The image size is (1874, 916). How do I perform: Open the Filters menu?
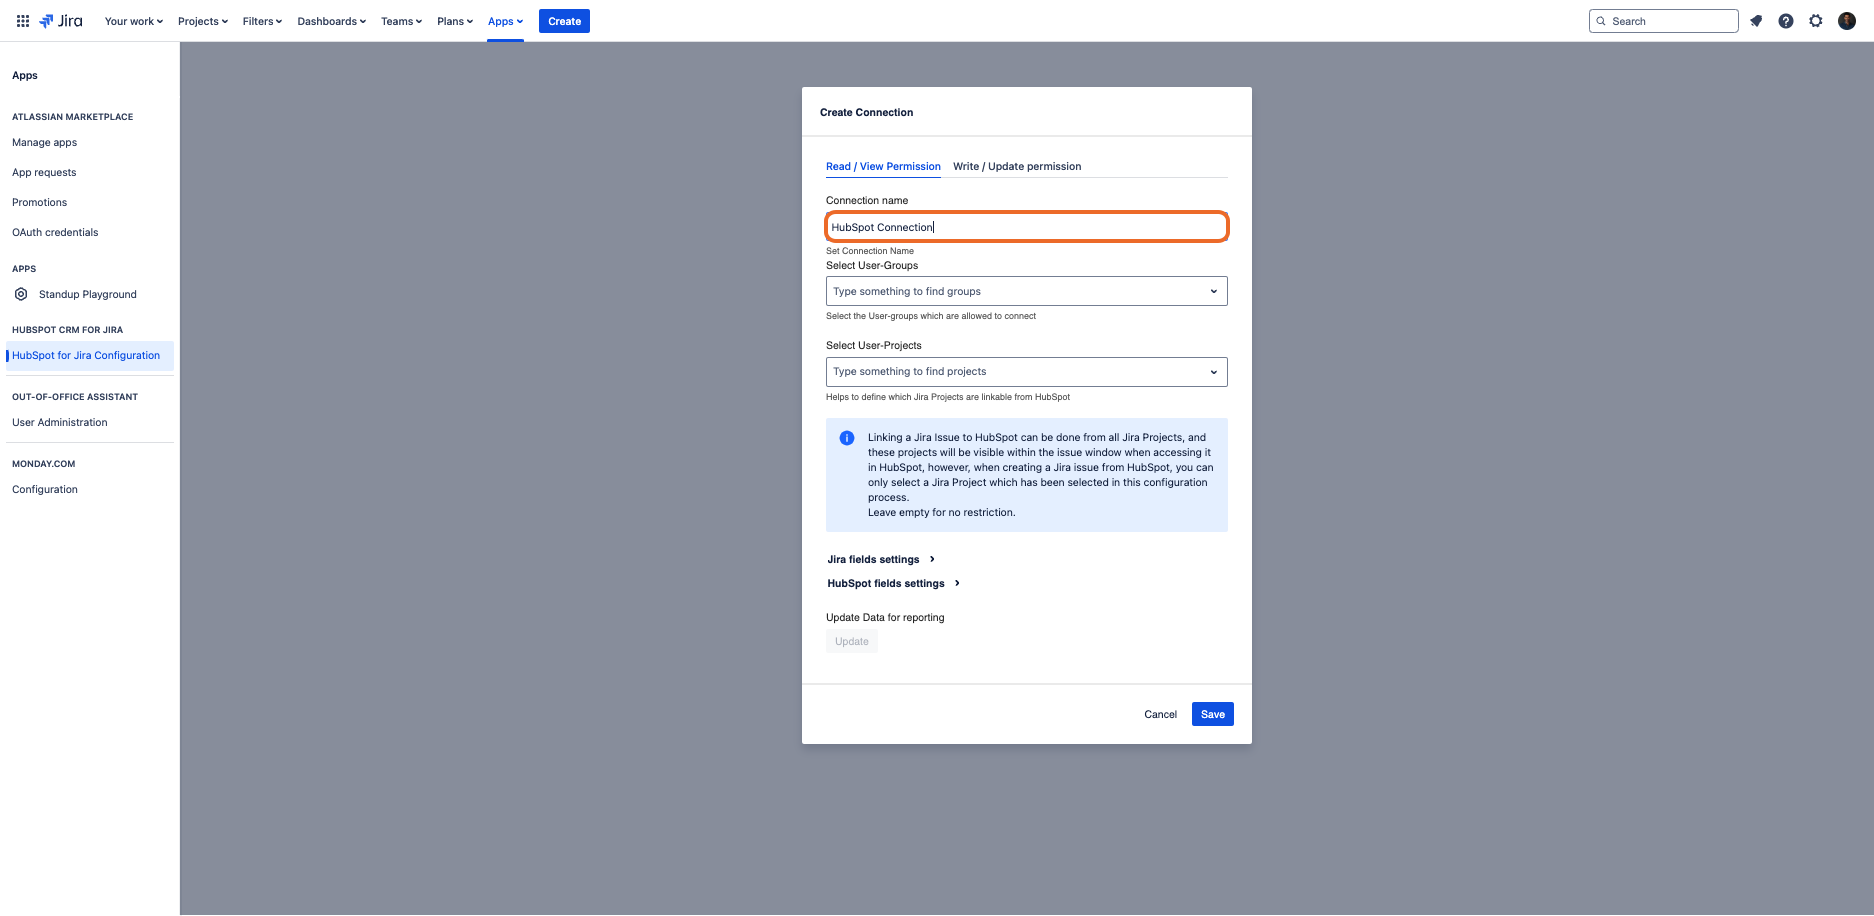pyautogui.click(x=262, y=21)
